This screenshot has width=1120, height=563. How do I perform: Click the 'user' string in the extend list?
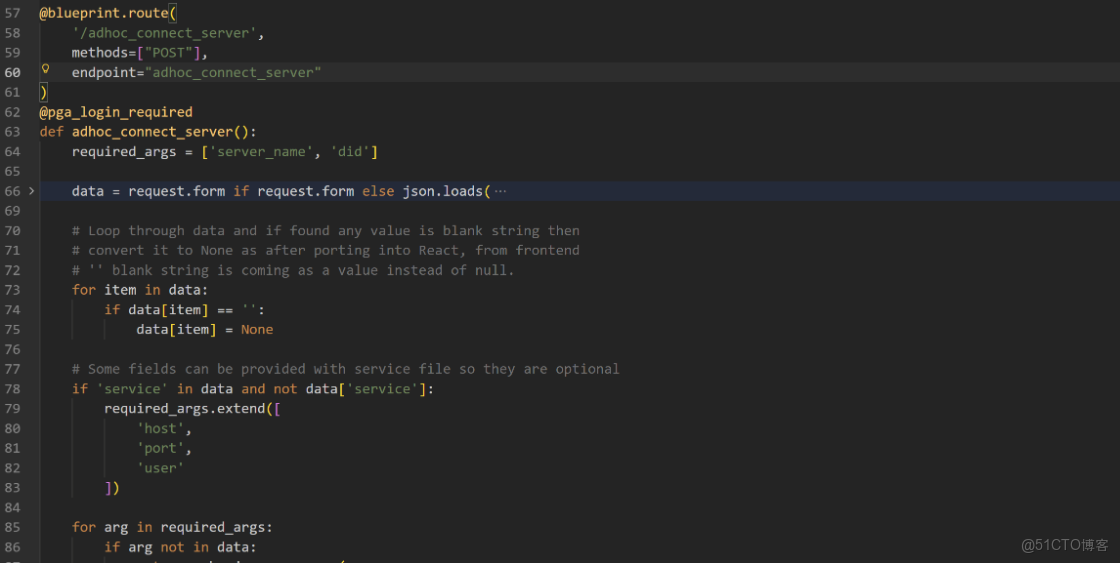coord(160,468)
